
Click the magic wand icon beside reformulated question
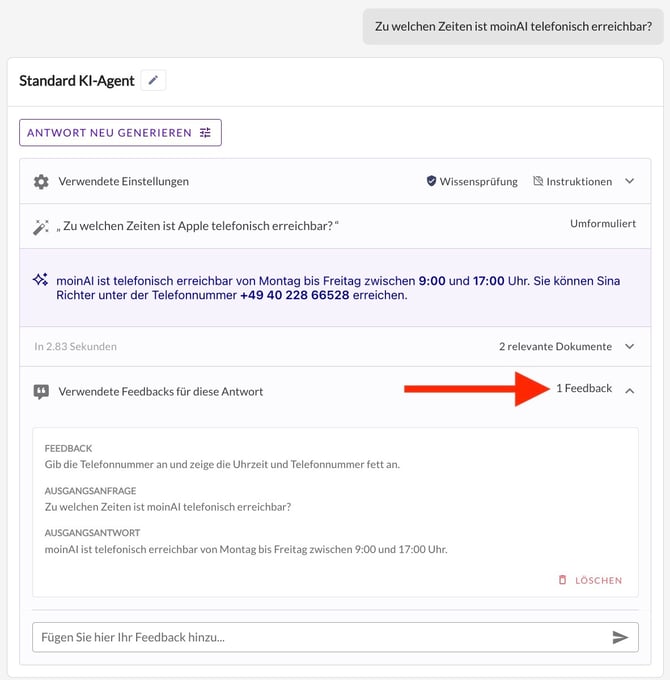tap(41, 227)
